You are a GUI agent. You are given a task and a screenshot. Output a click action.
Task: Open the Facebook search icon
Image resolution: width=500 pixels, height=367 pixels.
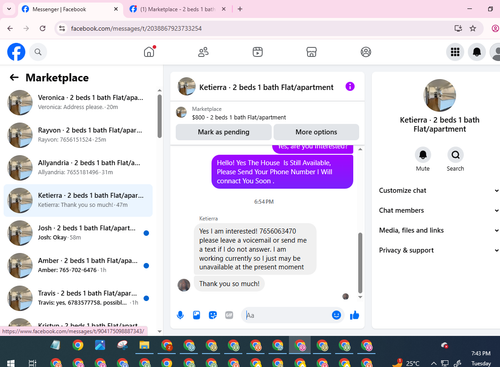(x=38, y=52)
